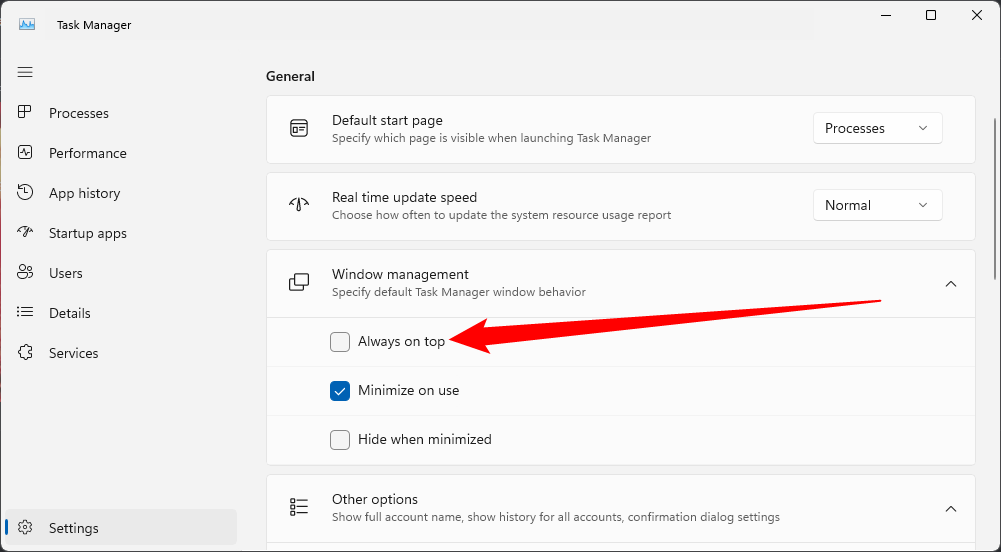Click the Services puzzle-piece icon
Viewport: 1001px width, 552px height.
25,352
